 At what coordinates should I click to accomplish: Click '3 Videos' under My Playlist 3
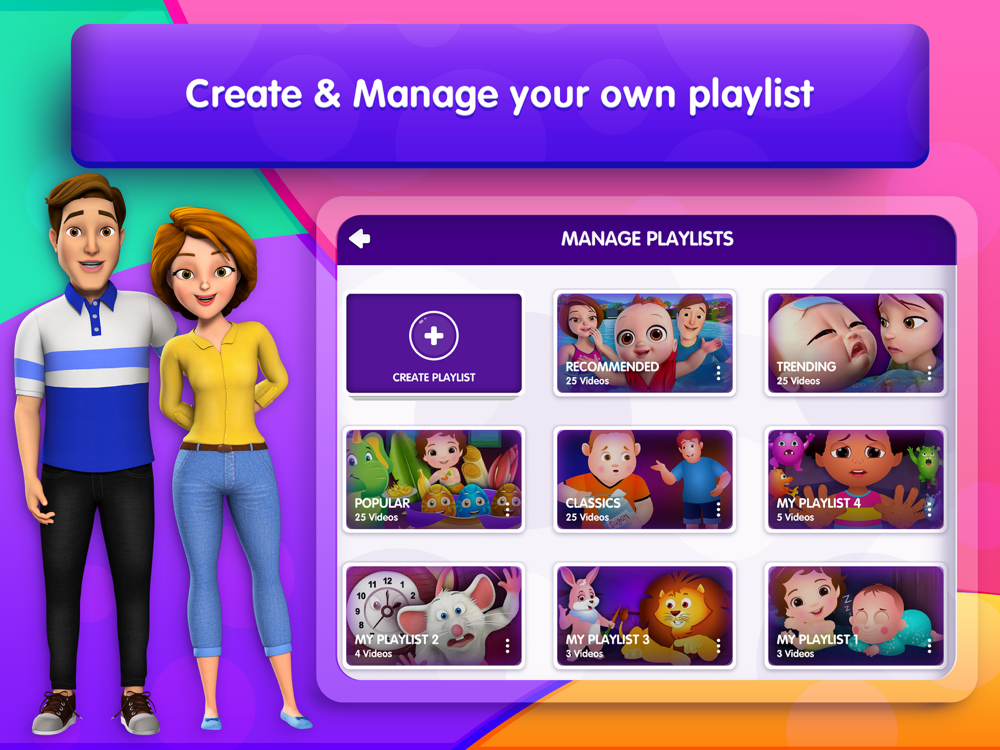click(584, 654)
